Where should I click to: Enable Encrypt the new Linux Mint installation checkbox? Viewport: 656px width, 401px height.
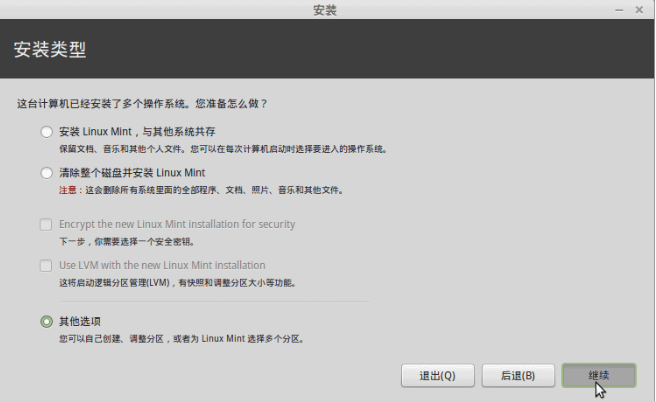point(46,224)
